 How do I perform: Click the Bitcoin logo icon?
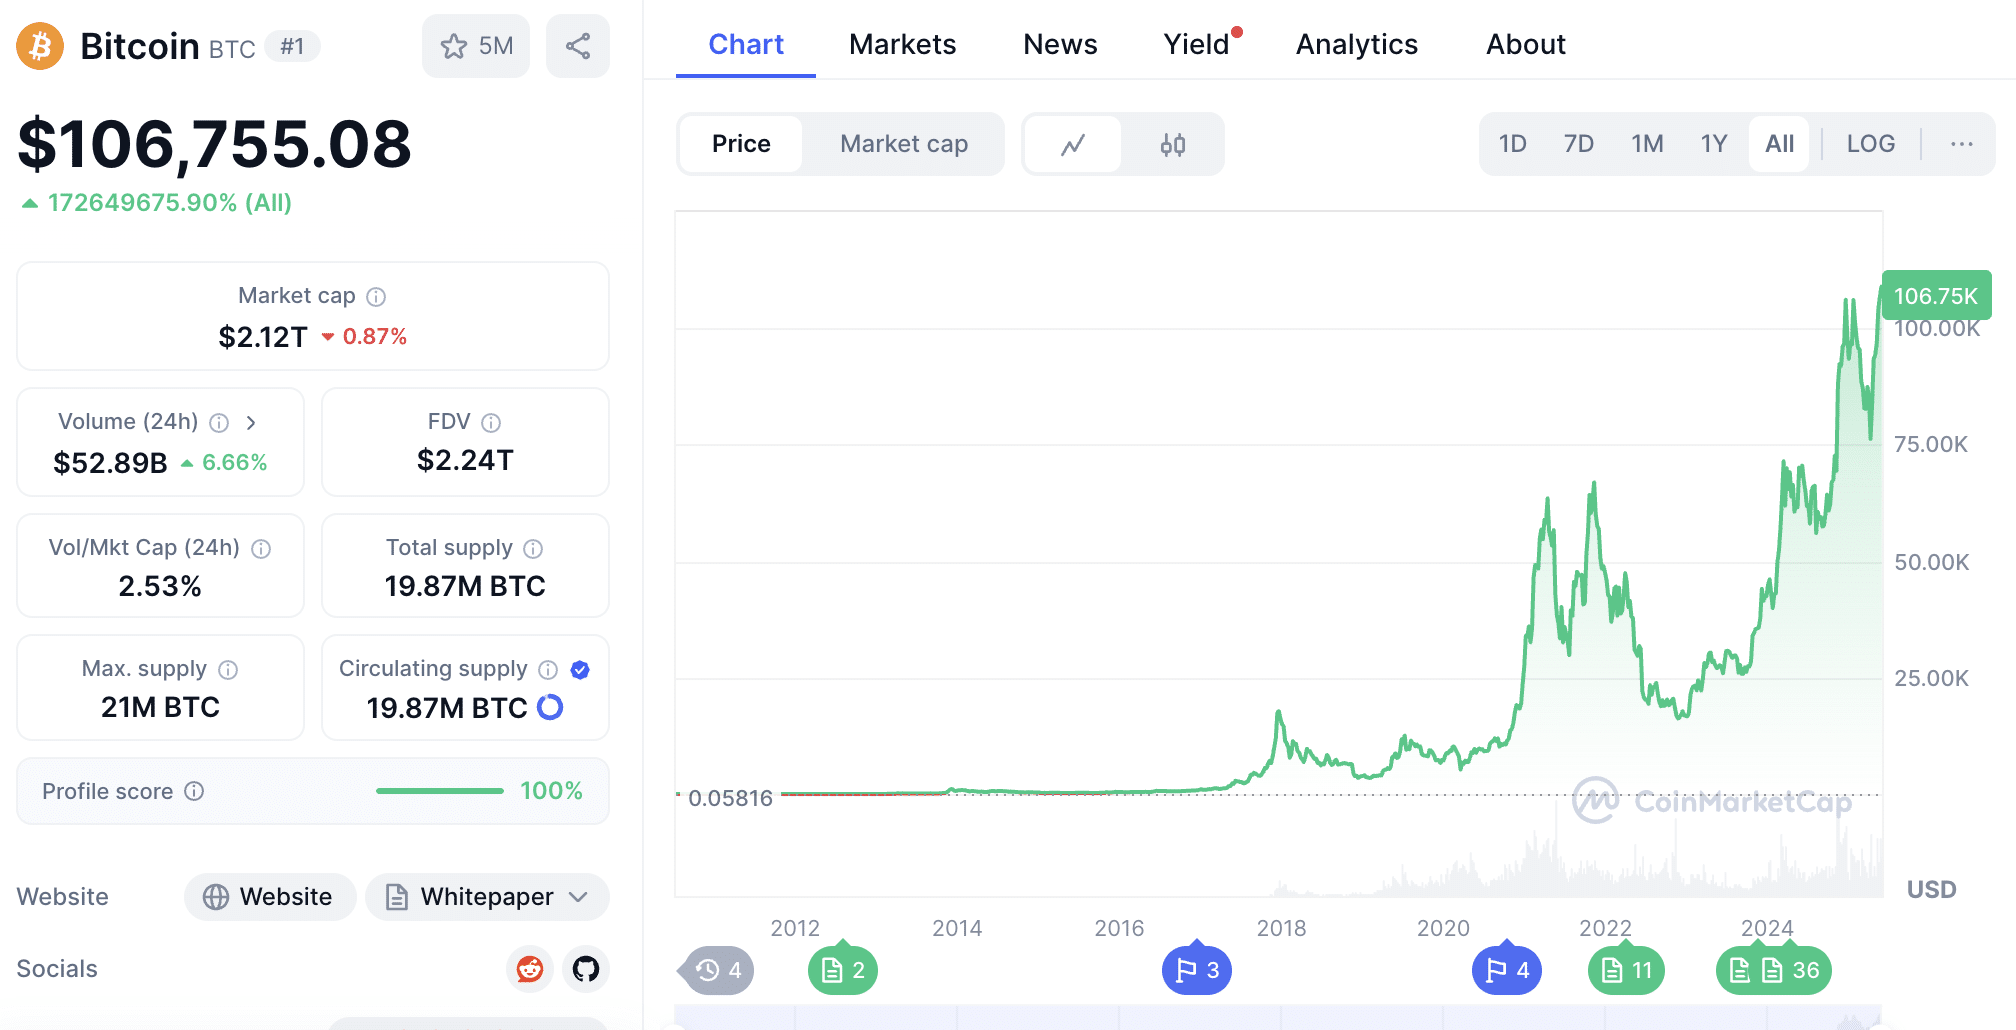tap(40, 46)
